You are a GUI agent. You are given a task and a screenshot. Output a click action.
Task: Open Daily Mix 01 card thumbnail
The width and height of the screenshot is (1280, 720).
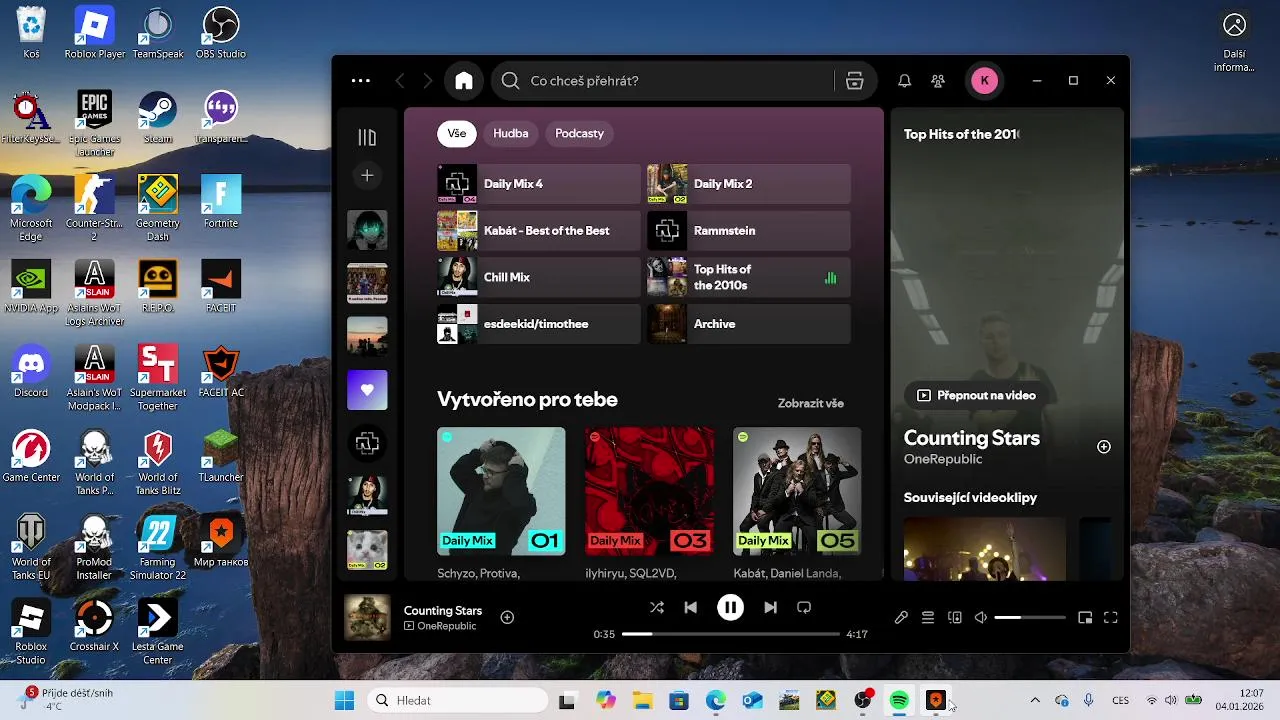click(501, 491)
